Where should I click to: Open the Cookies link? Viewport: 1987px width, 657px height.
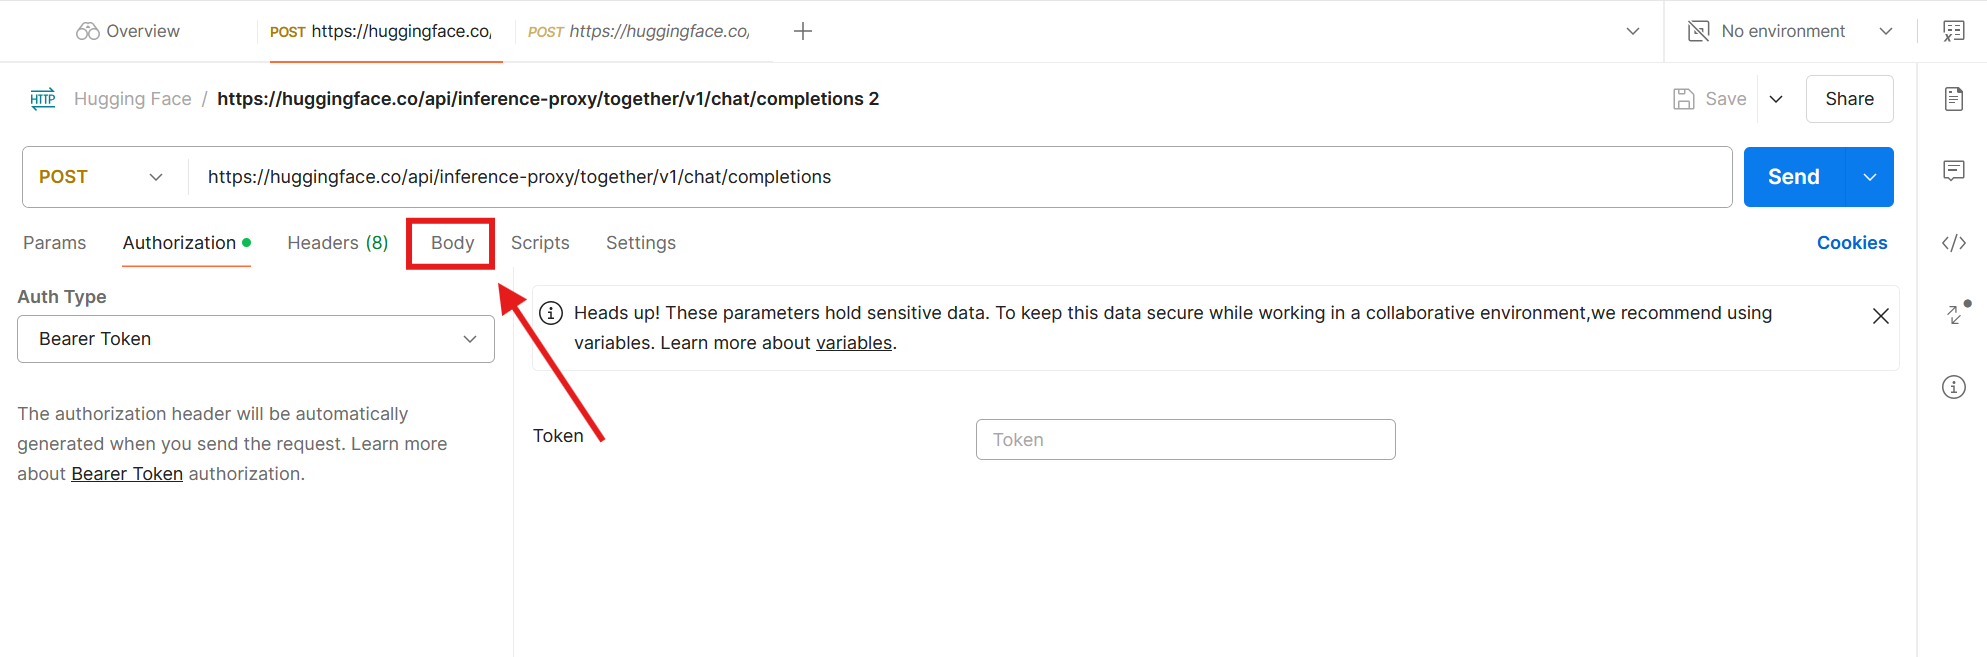pos(1852,243)
